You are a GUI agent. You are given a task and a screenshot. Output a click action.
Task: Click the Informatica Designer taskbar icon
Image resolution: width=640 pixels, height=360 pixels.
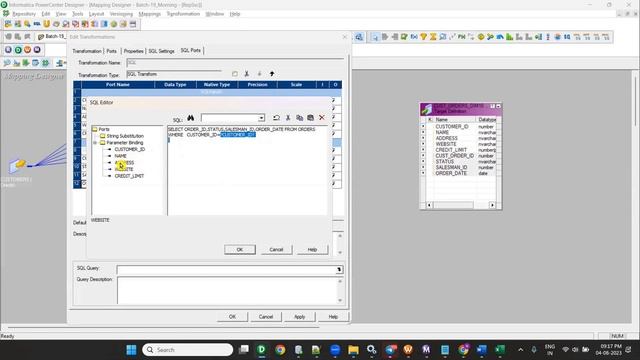point(262,350)
